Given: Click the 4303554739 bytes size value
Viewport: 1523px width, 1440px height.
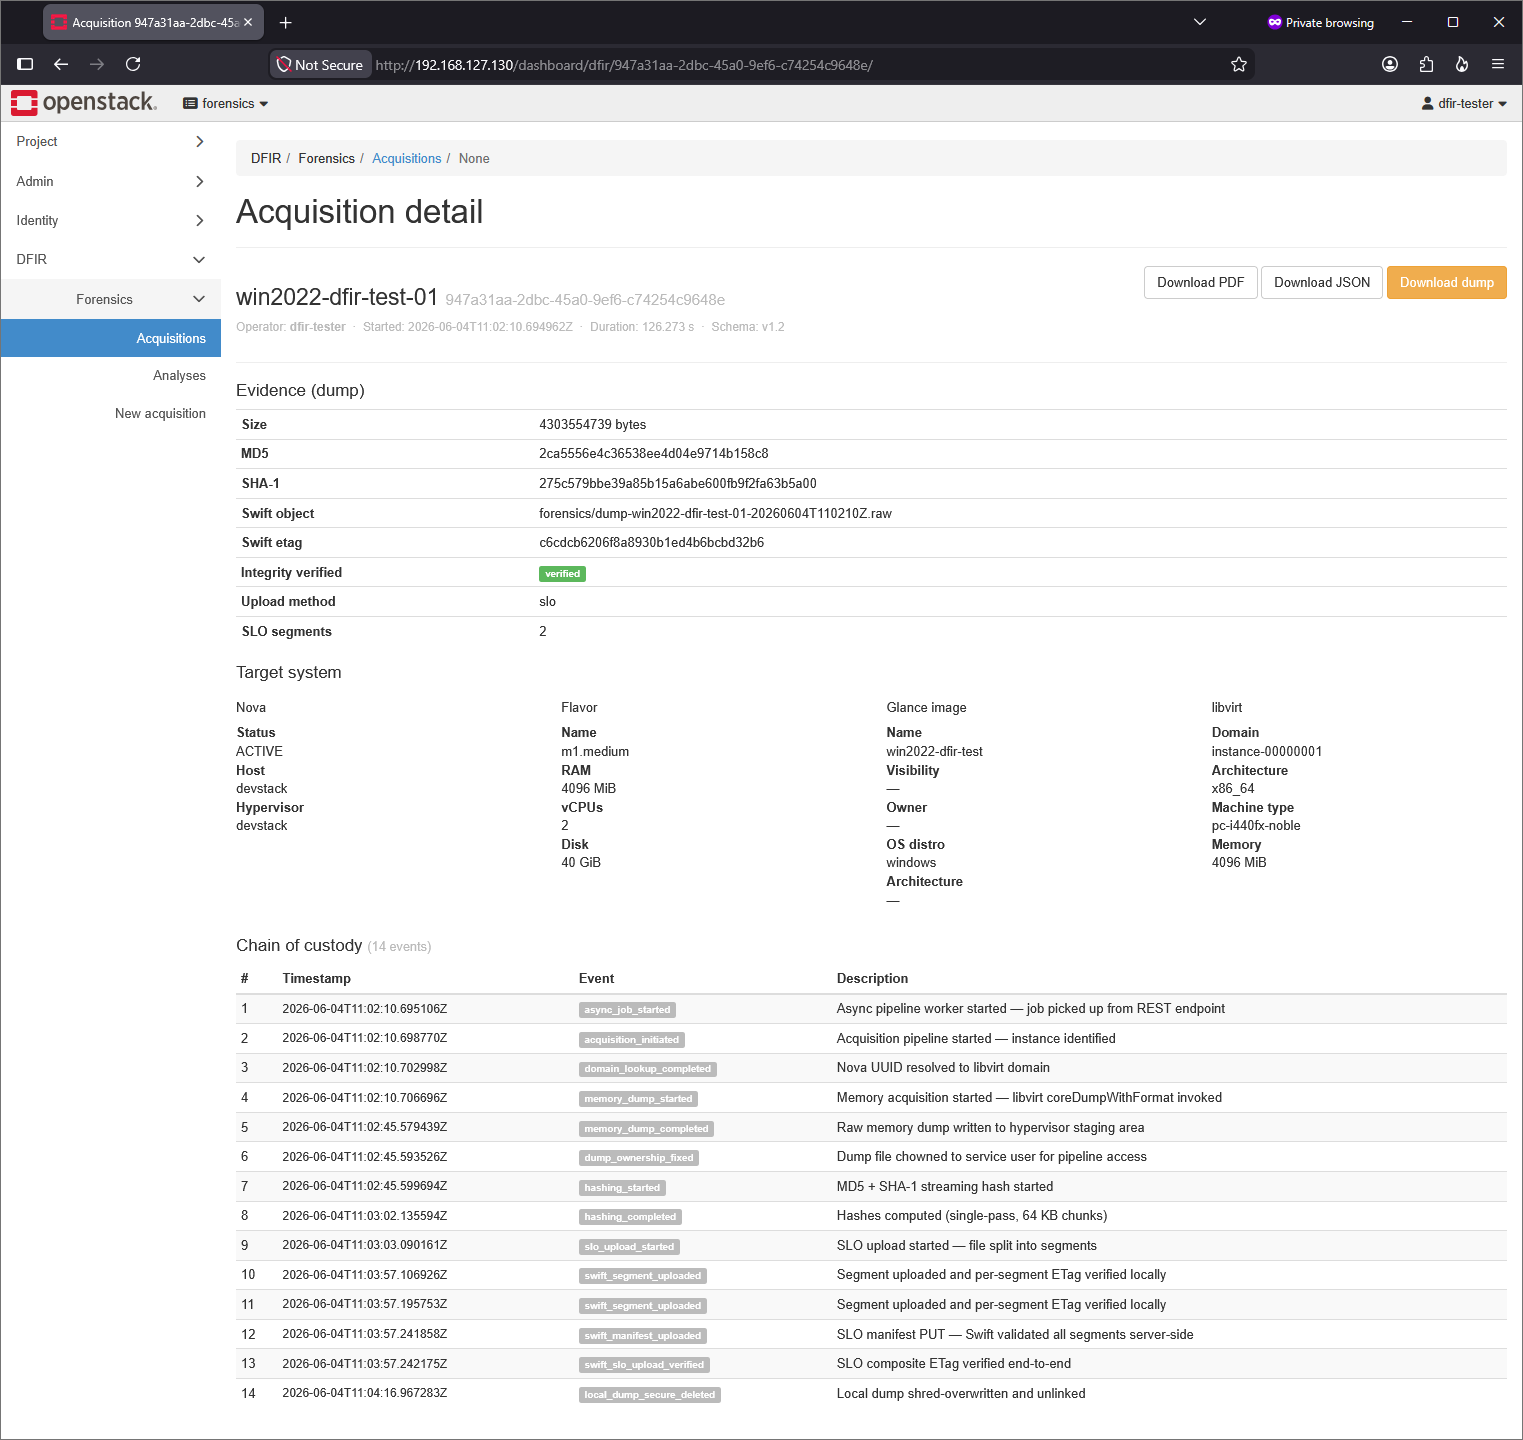Looking at the screenshot, I should pos(592,424).
